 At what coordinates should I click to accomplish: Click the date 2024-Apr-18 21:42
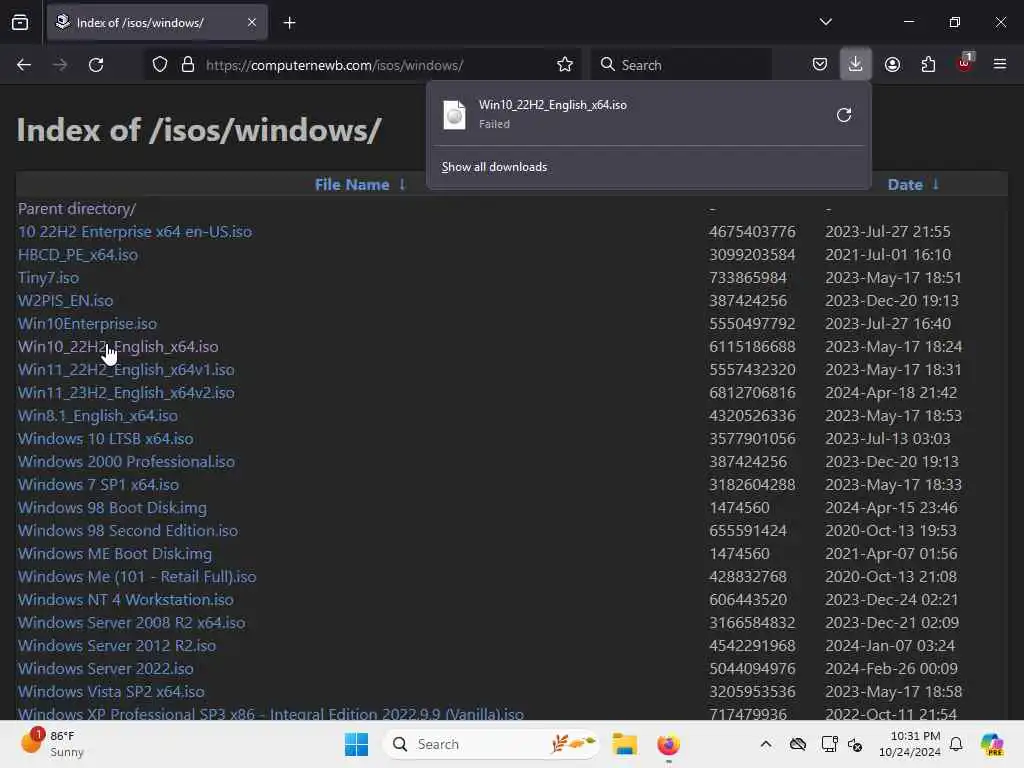point(891,392)
